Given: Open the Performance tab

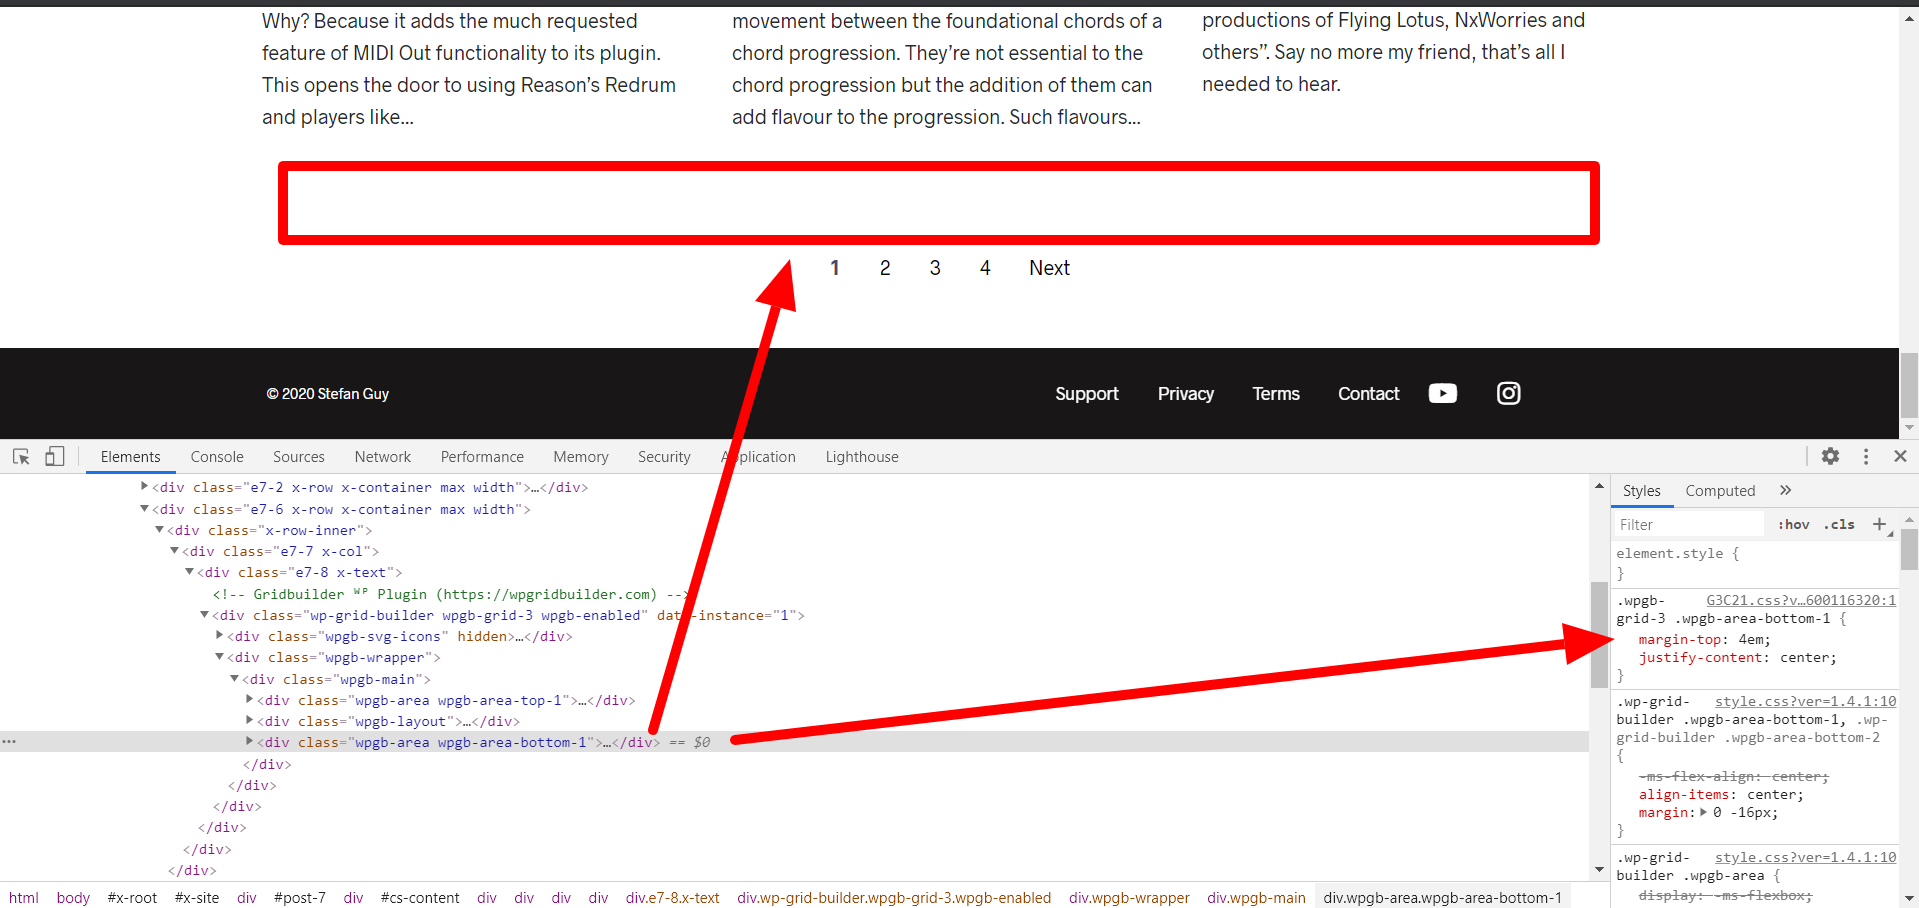Looking at the screenshot, I should click(x=482, y=457).
